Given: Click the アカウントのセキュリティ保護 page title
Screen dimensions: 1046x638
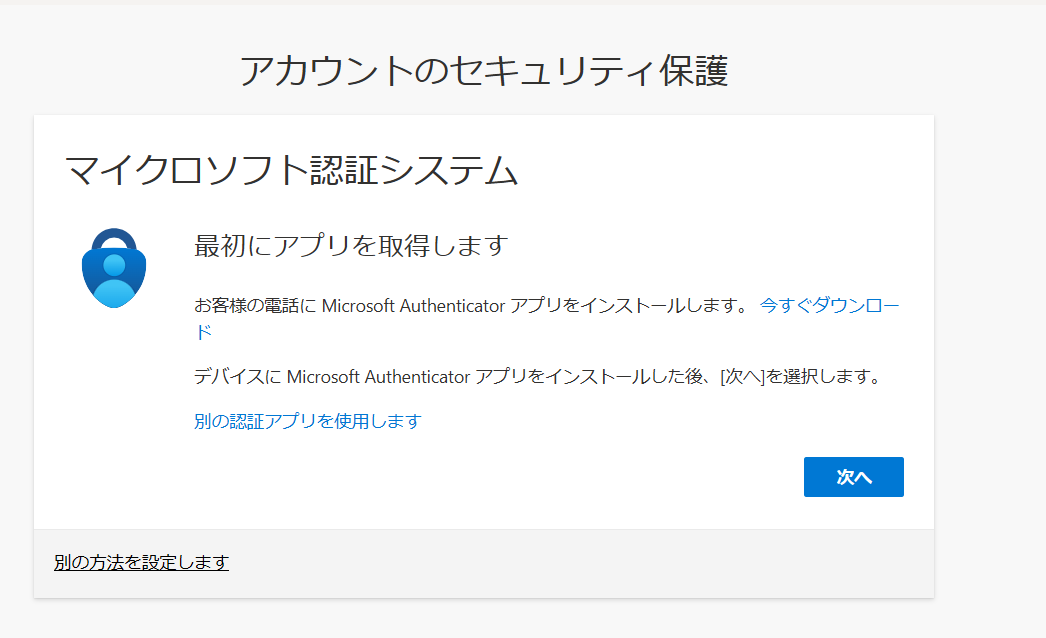Looking at the screenshot, I should click(x=483, y=72).
